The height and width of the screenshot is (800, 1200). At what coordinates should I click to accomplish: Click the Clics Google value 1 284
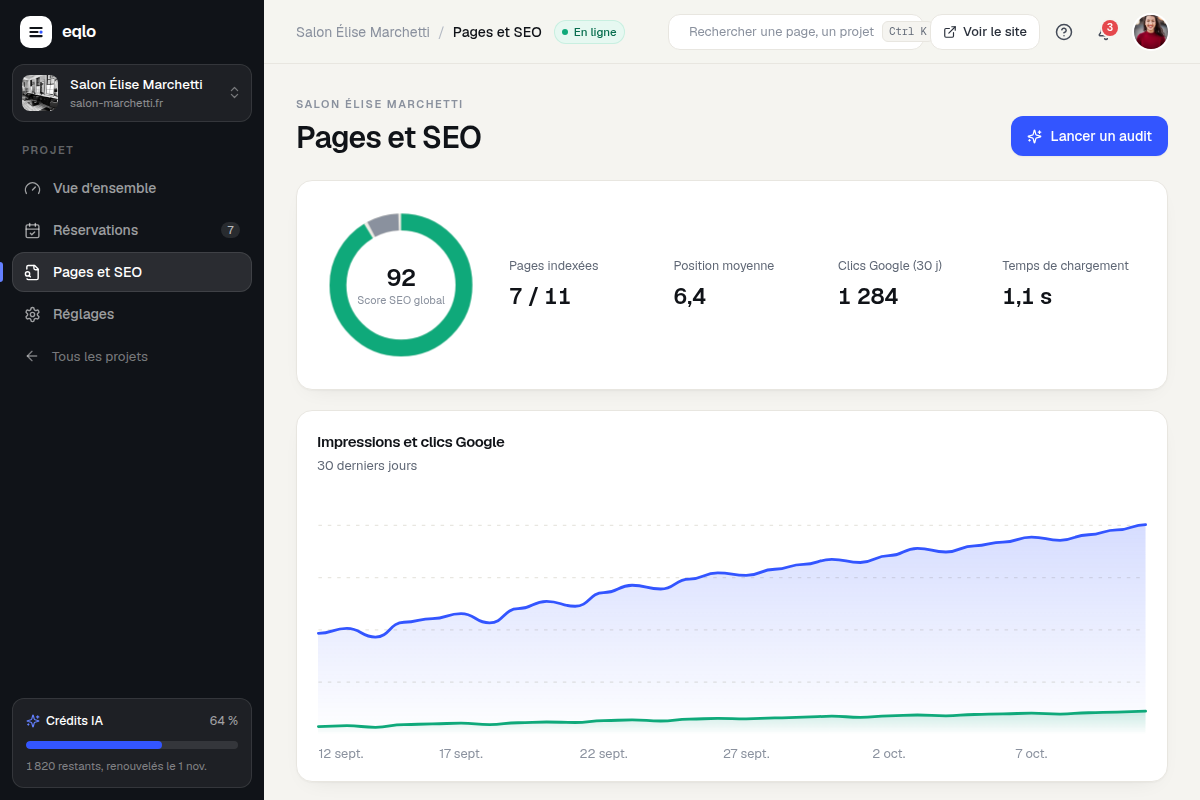(x=868, y=297)
